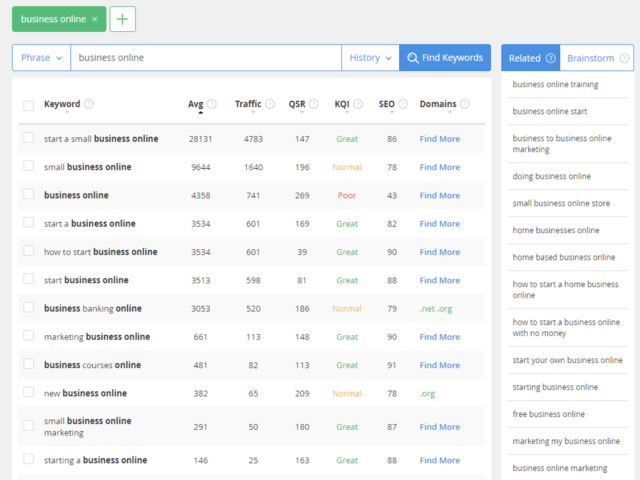Close the 'business online' green tab
This screenshot has width=640, height=480.
(95, 19)
